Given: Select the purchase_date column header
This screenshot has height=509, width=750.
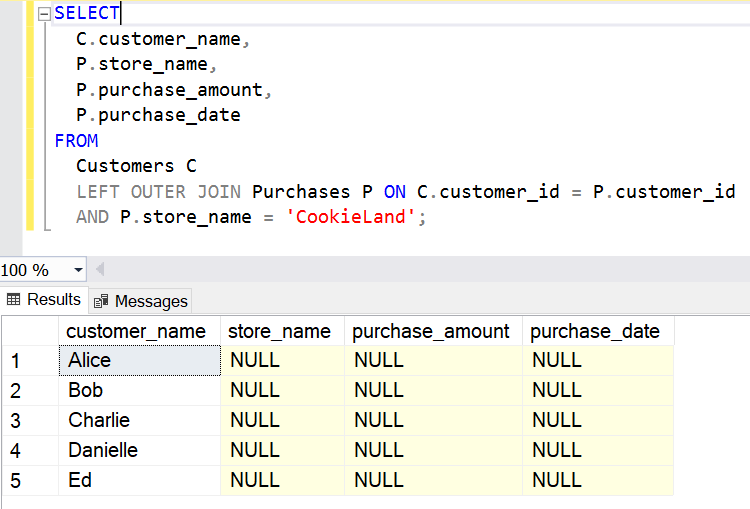Looking at the screenshot, I should [x=595, y=331].
